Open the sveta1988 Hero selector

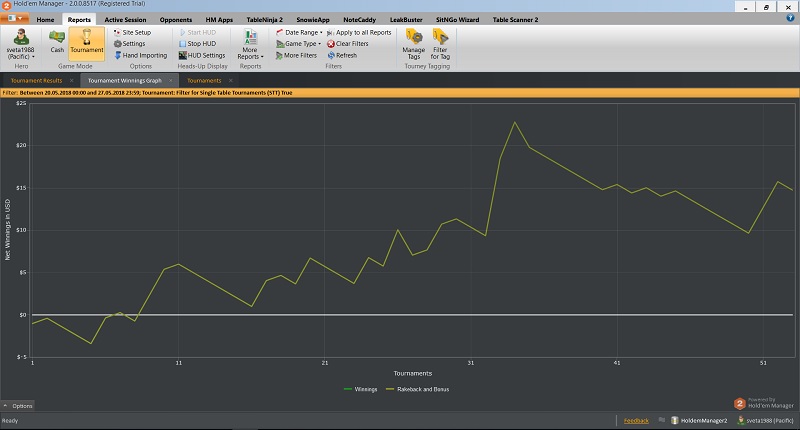point(21,44)
